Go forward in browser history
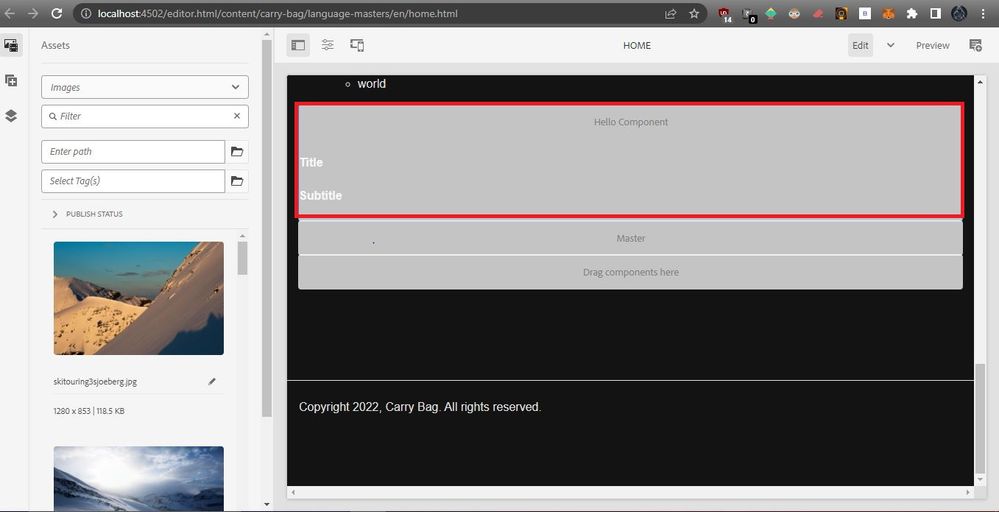This screenshot has height=512, width=999. click(x=32, y=13)
